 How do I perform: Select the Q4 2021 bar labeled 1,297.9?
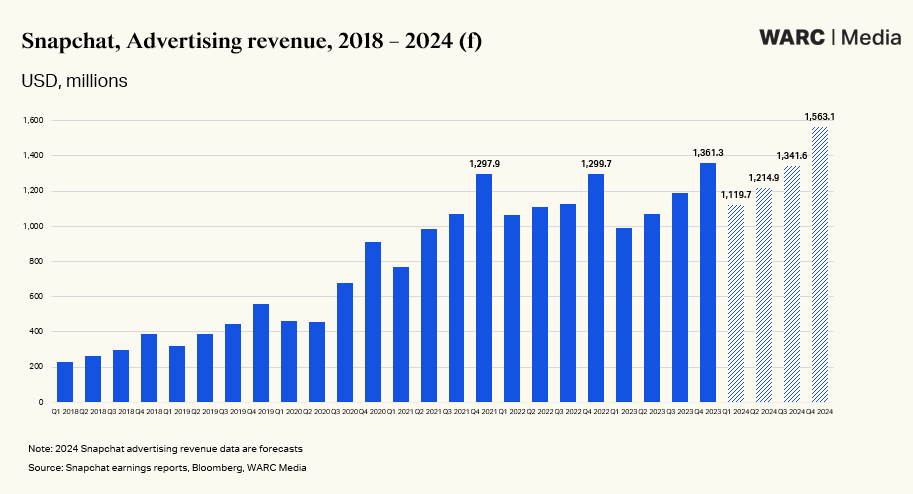484,288
